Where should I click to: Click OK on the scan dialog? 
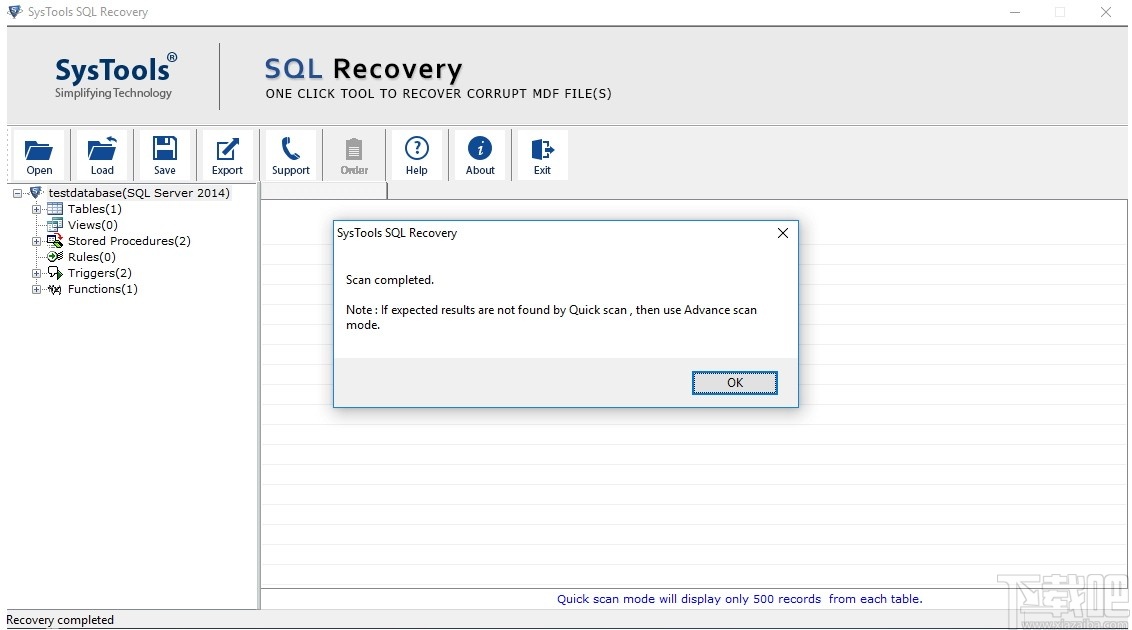(735, 383)
